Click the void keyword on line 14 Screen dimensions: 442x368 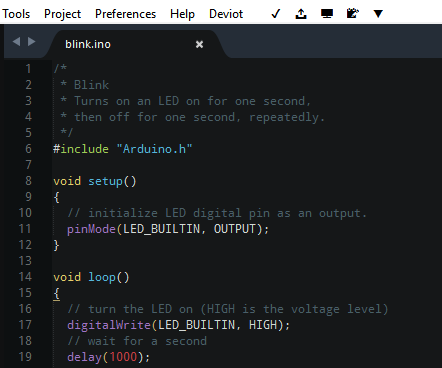(67, 277)
